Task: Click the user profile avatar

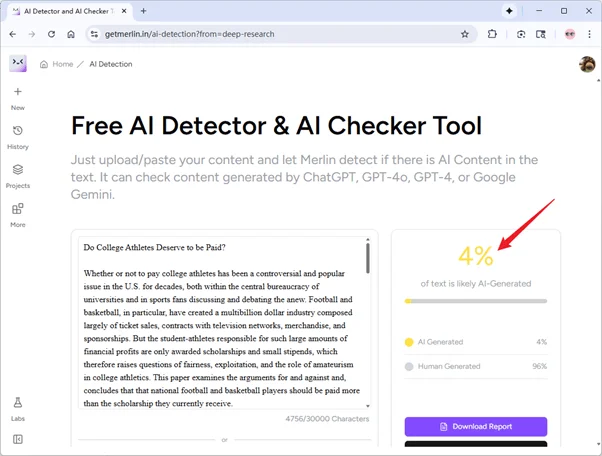Action: point(587,64)
